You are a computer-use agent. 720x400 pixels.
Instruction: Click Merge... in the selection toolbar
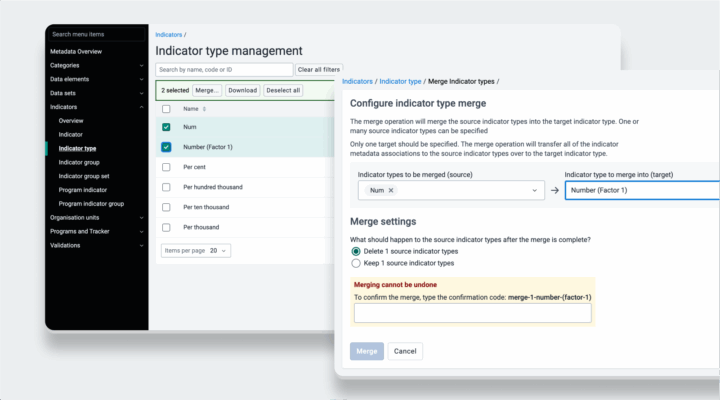pyautogui.click(x=207, y=90)
